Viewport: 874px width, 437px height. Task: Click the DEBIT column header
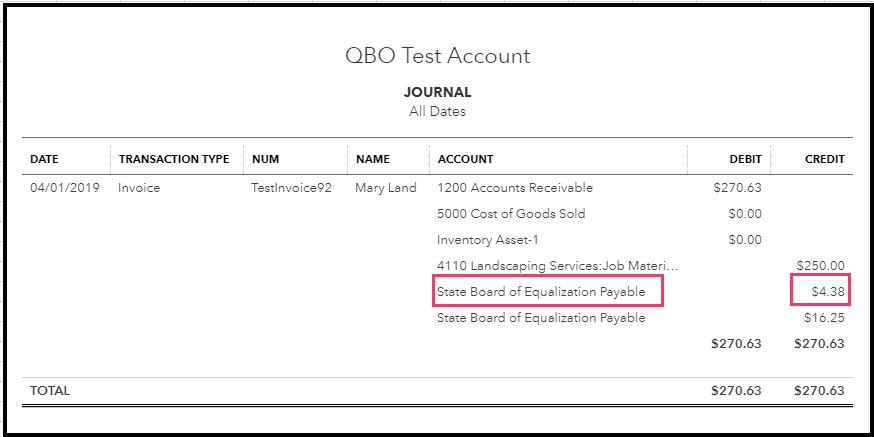[745, 159]
